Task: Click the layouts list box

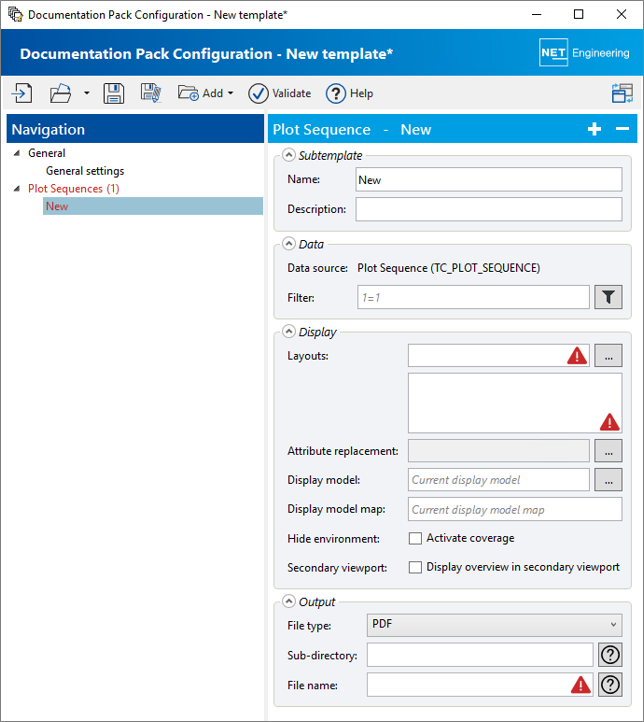Action: (515, 403)
